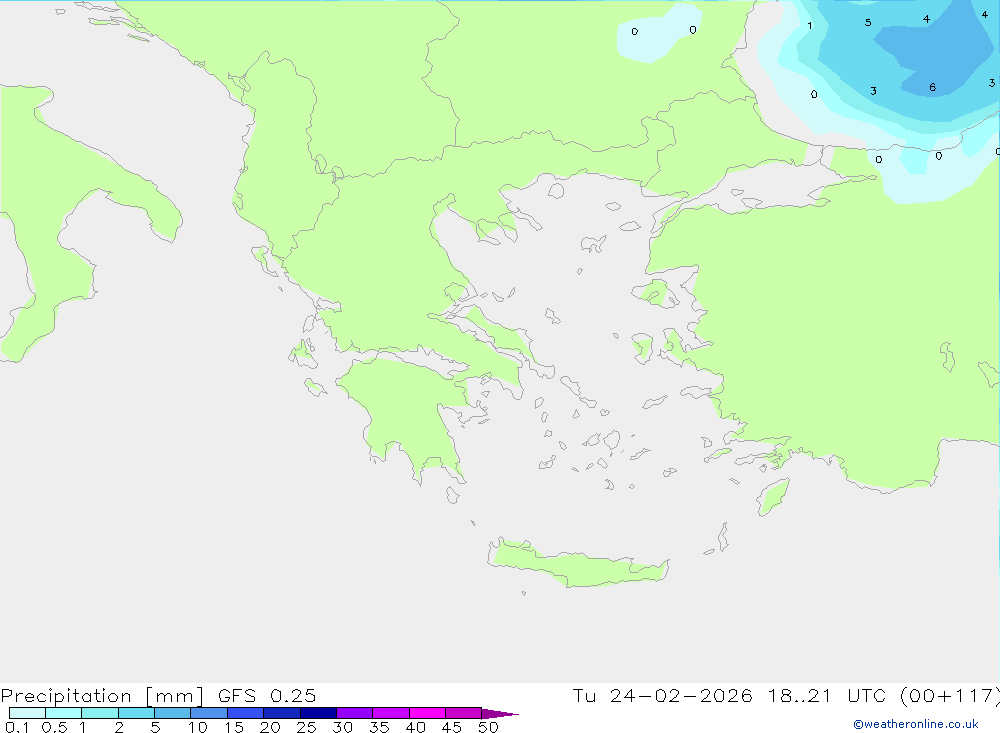
Task: Pick the 45–50 mm legend color swatch
Action: point(464,713)
